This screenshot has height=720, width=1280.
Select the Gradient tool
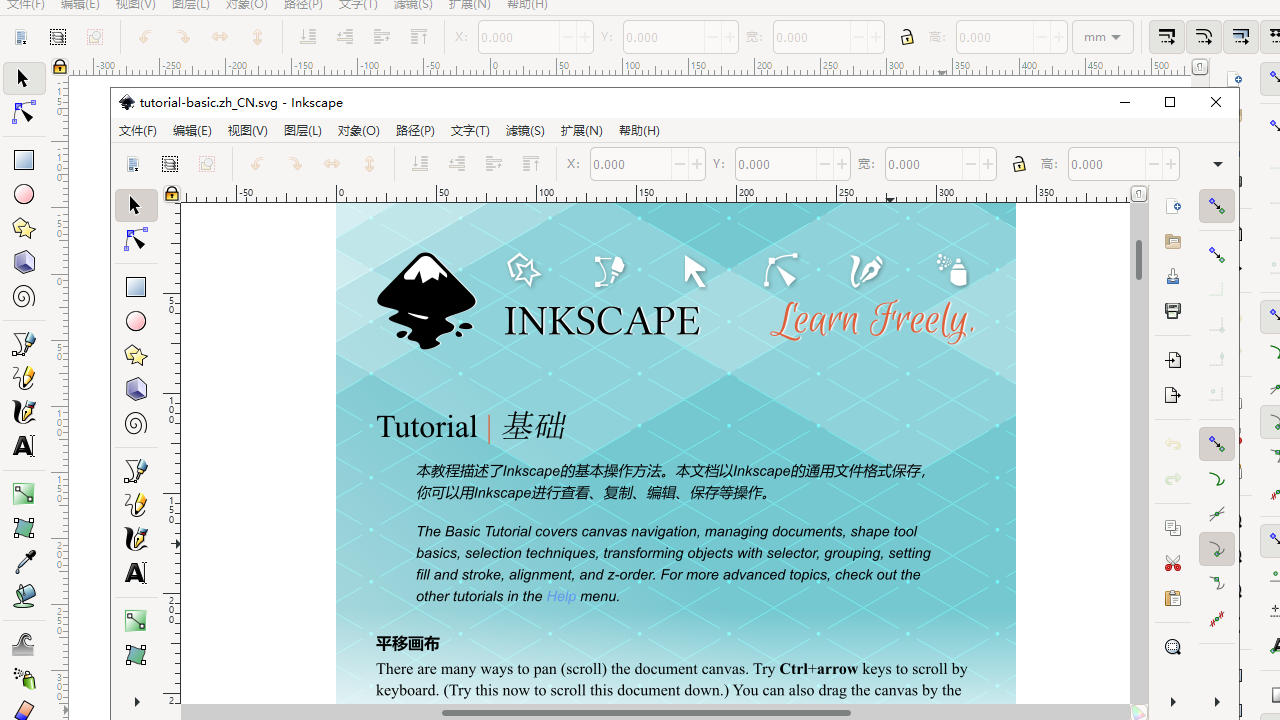(136, 619)
